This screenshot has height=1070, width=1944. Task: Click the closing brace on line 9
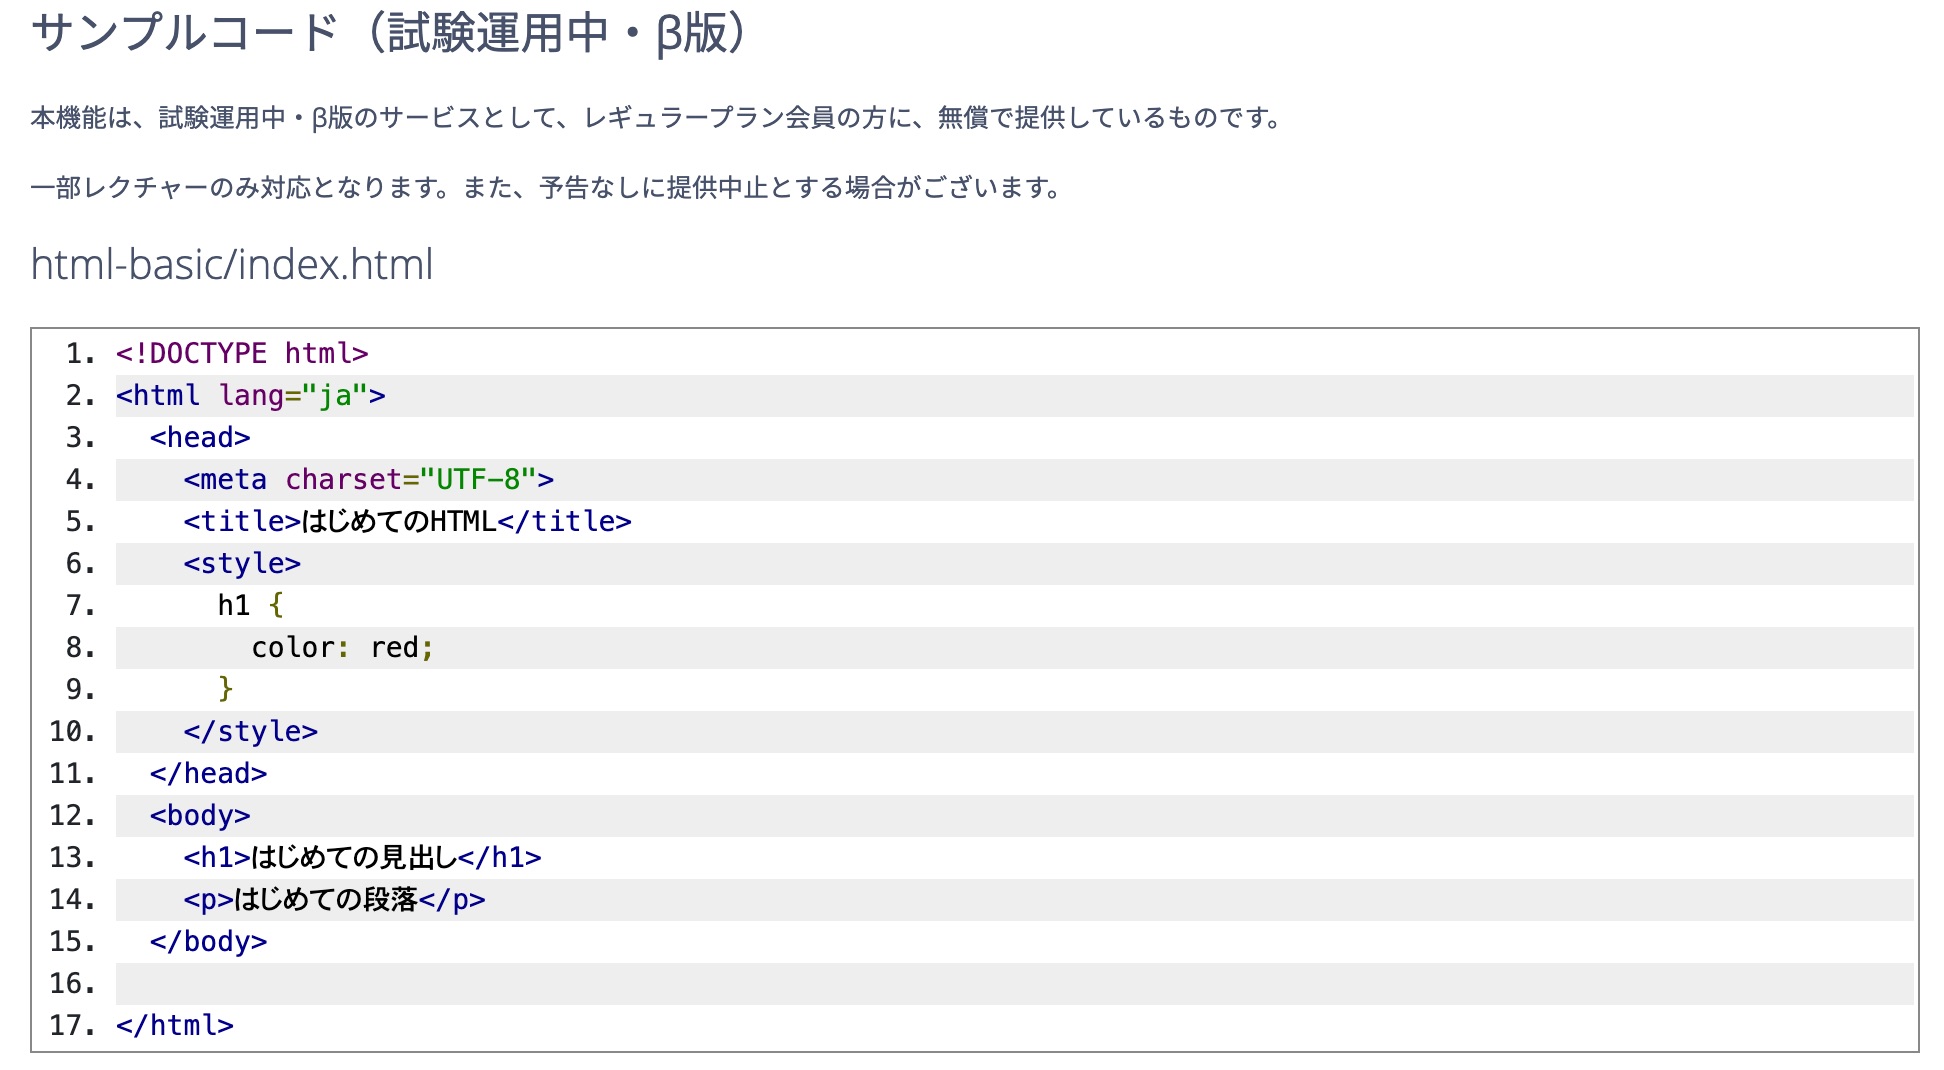click(x=226, y=690)
